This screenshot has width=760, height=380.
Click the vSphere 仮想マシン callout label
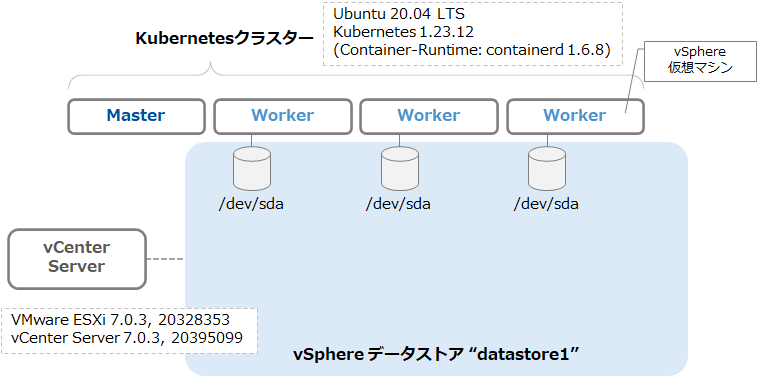point(699,61)
